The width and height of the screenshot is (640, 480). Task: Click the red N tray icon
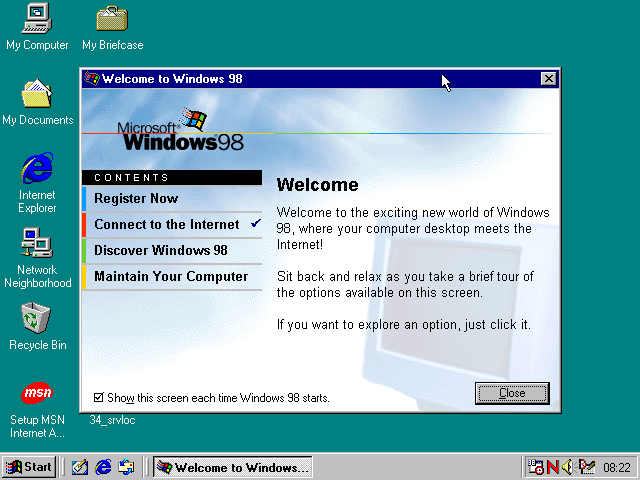(x=553, y=467)
